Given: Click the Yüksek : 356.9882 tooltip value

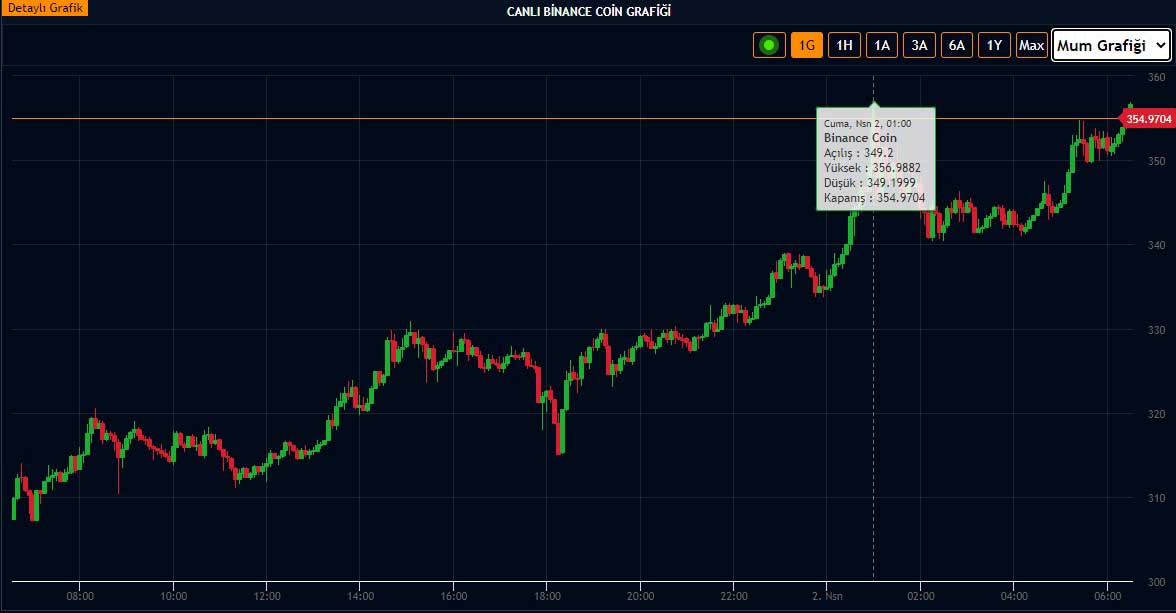Looking at the screenshot, I should pos(872,168).
